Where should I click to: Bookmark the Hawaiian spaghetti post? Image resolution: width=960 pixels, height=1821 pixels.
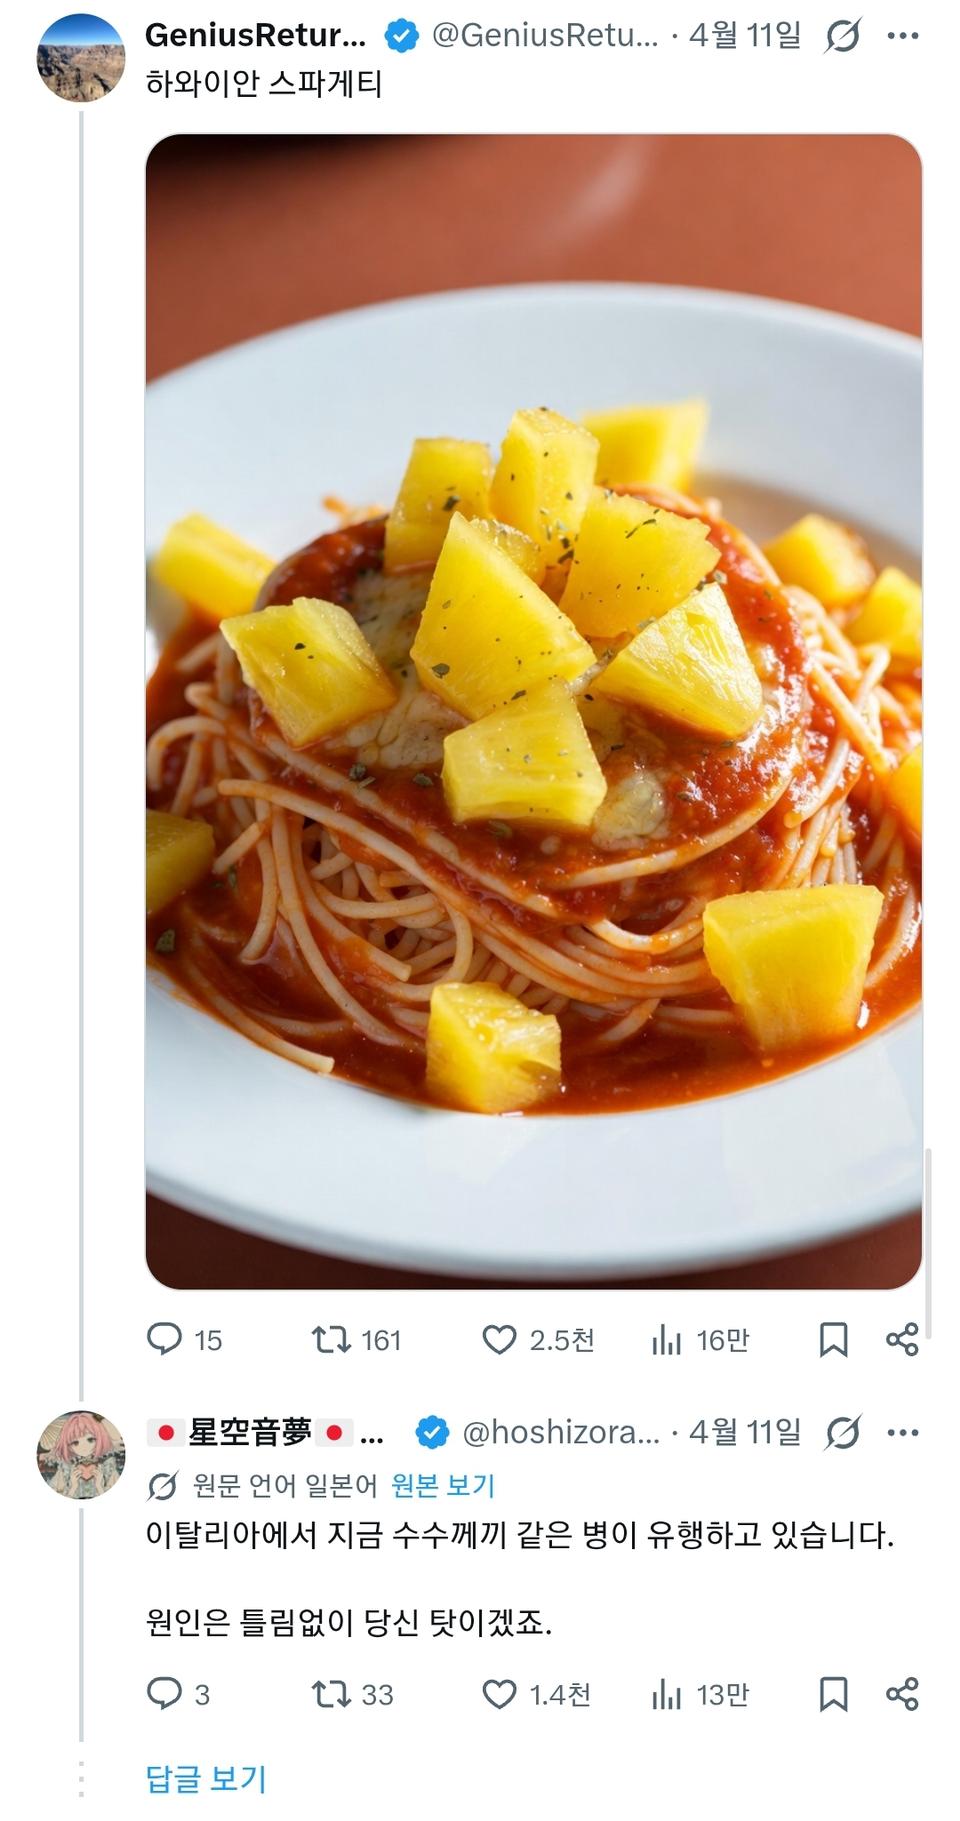point(833,1339)
